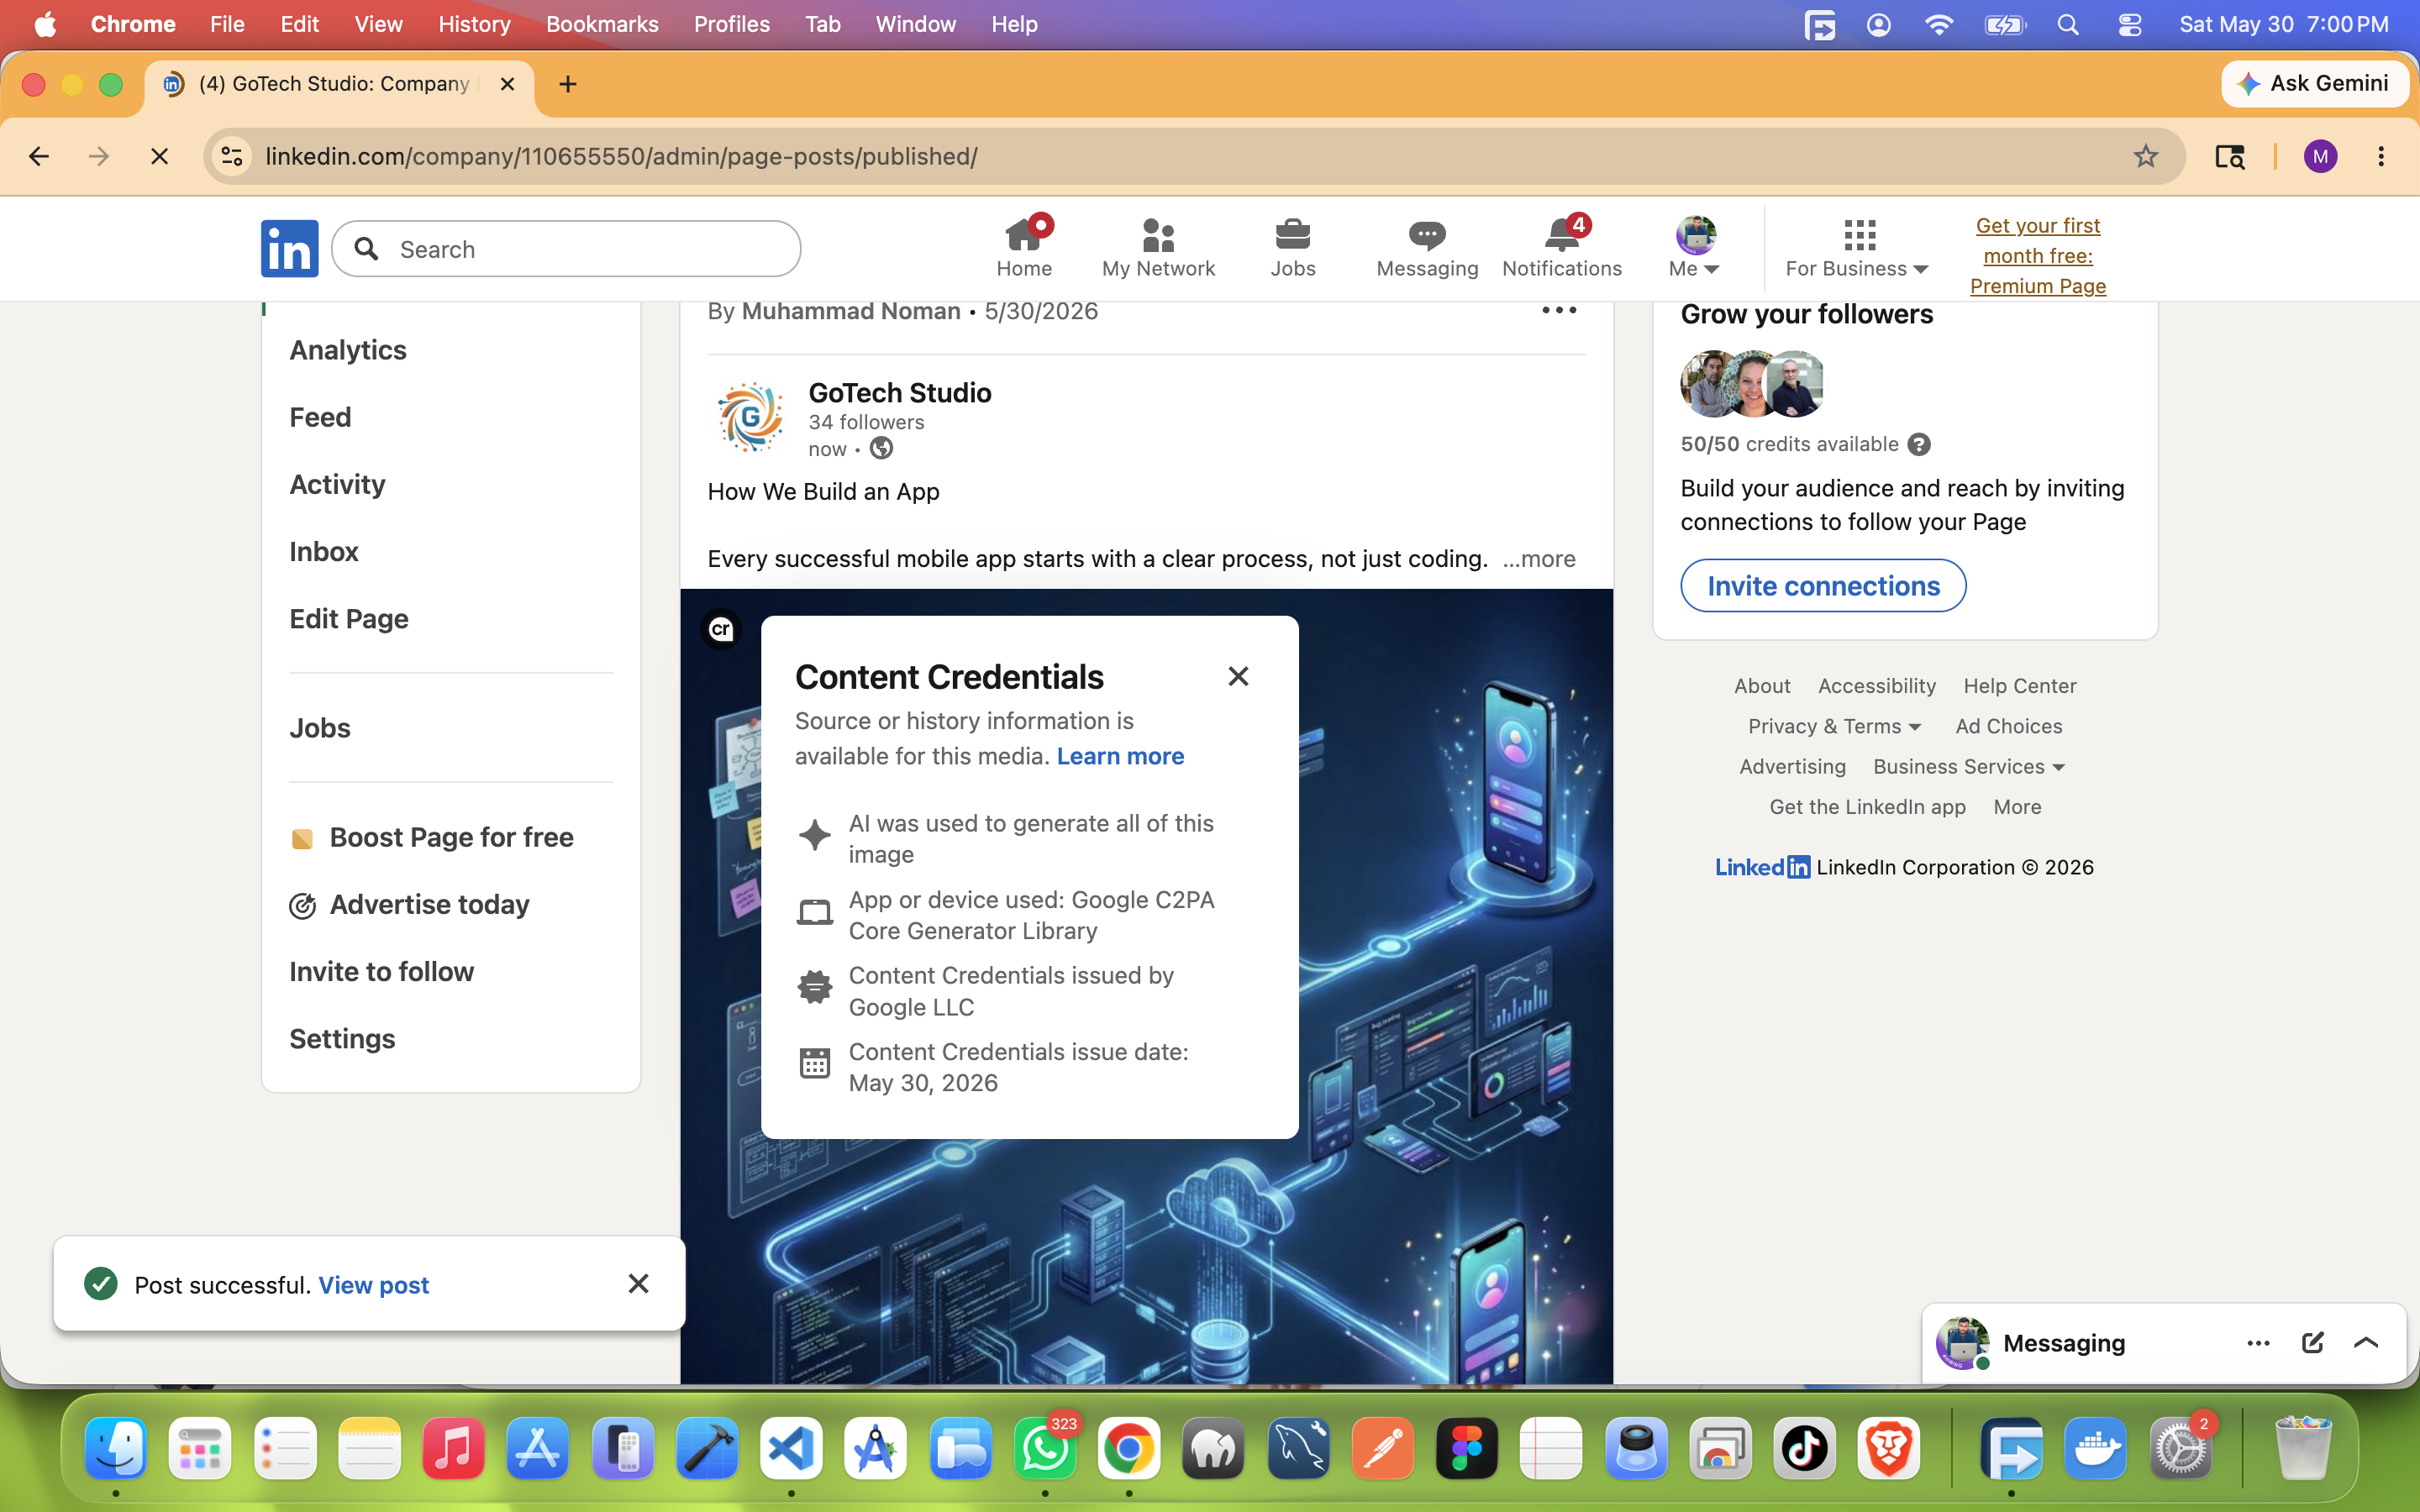Open Docker in the Dock

click(2096, 1448)
